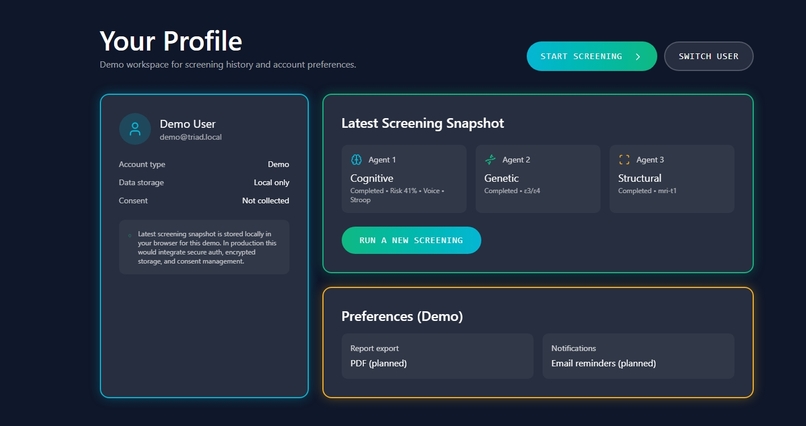Run a new screening
Screen dimensions: 806x426
[411, 240]
